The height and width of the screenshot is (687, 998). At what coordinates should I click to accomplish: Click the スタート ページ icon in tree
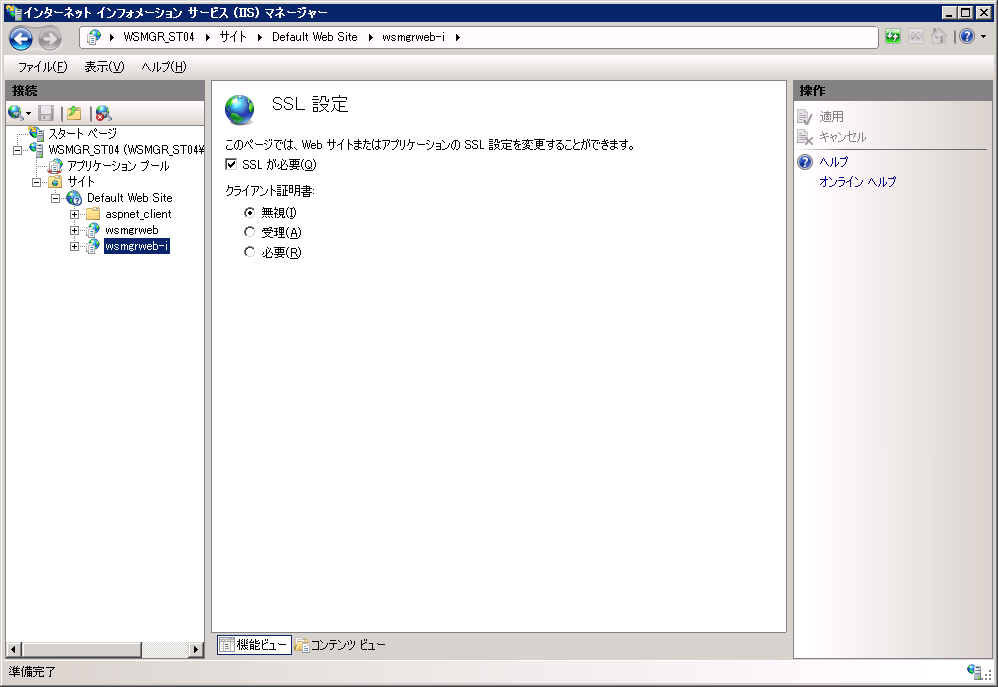(36, 133)
